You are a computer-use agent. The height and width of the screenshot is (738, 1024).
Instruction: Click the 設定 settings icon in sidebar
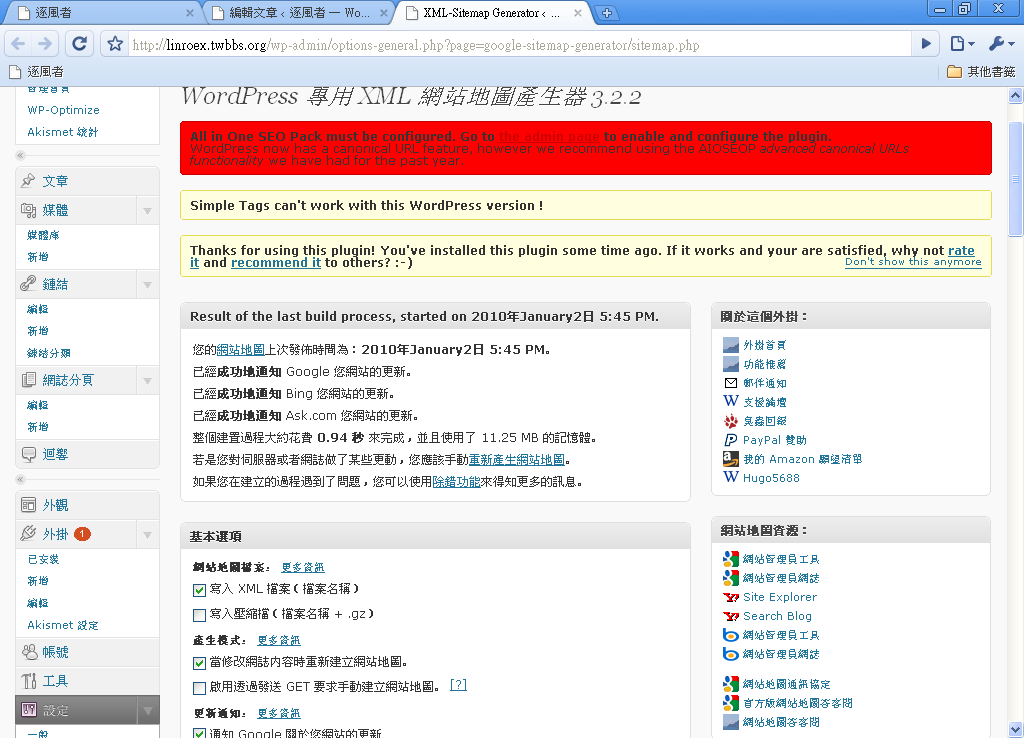(28, 710)
